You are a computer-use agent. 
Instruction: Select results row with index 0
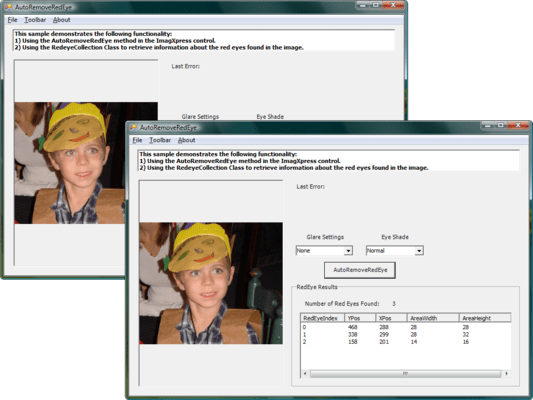(406, 327)
